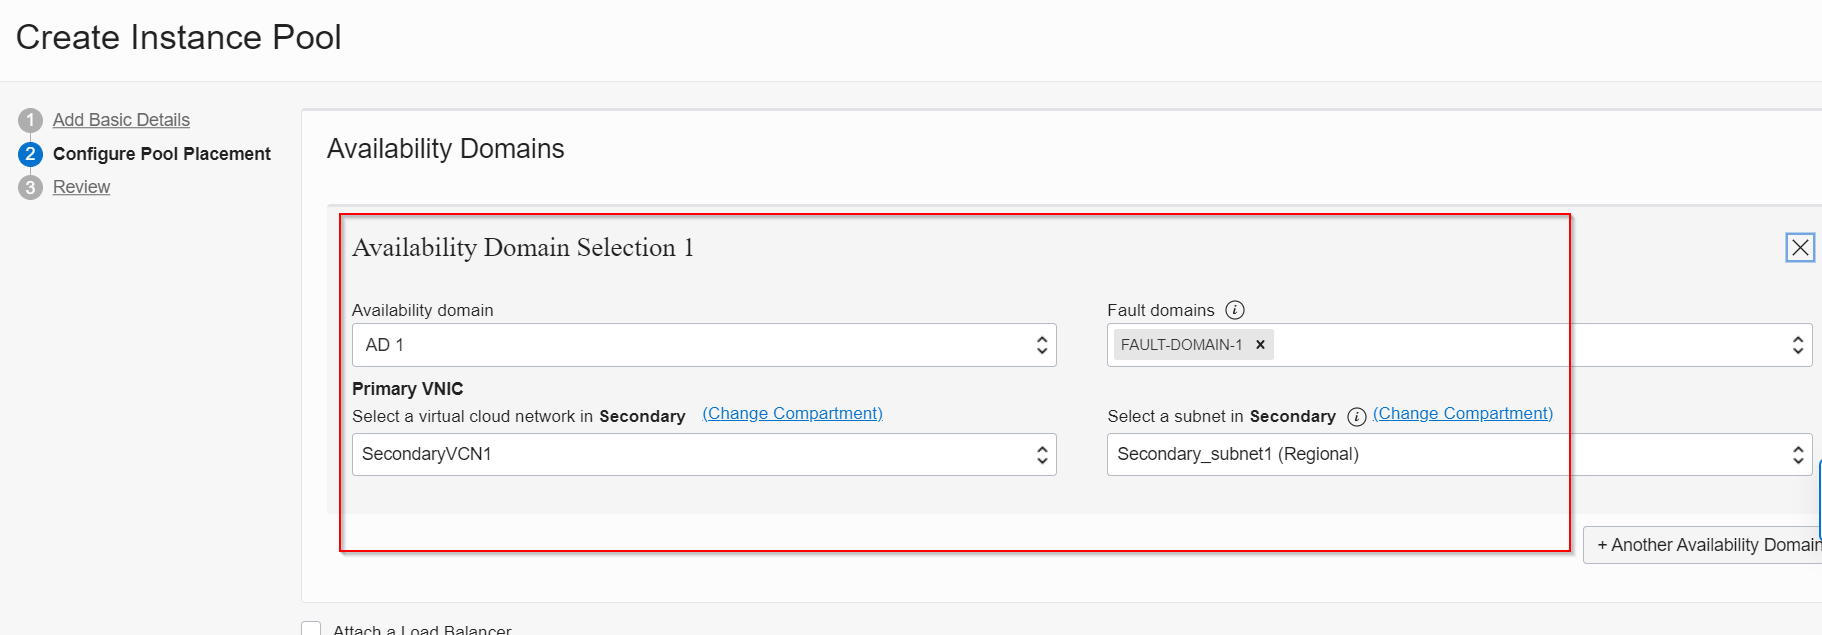Remove the FAULT-DOMAIN-1 tag

tap(1260, 345)
